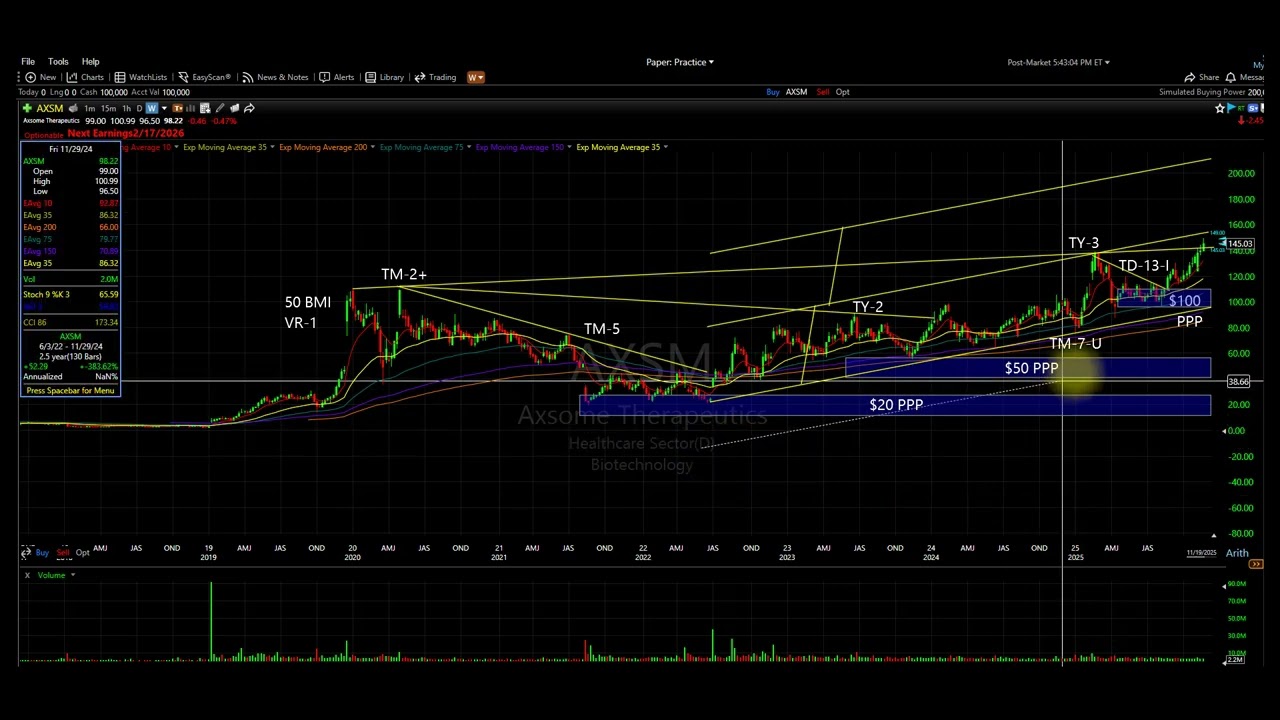
Task: Click AXSM symbol in the order bar
Action: pos(796,92)
